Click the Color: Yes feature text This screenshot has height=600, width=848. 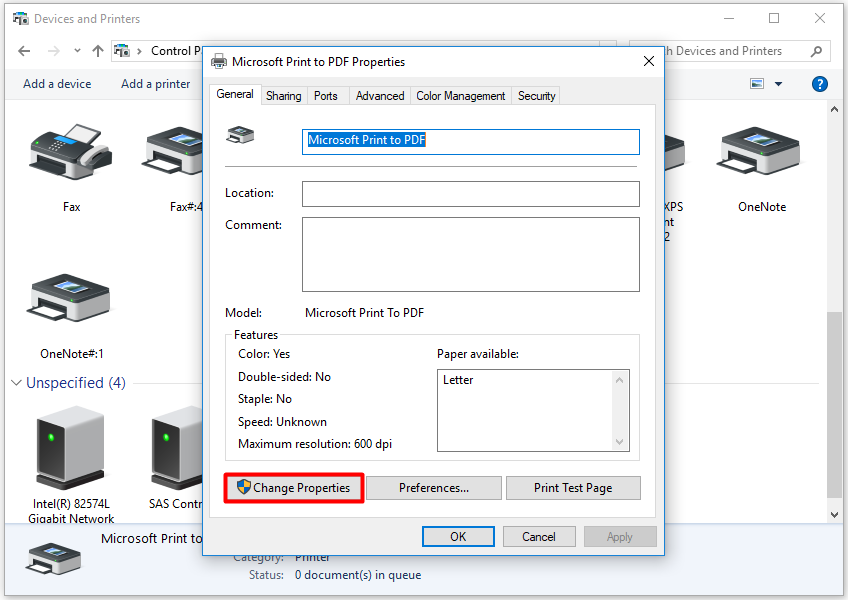[x=264, y=354]
